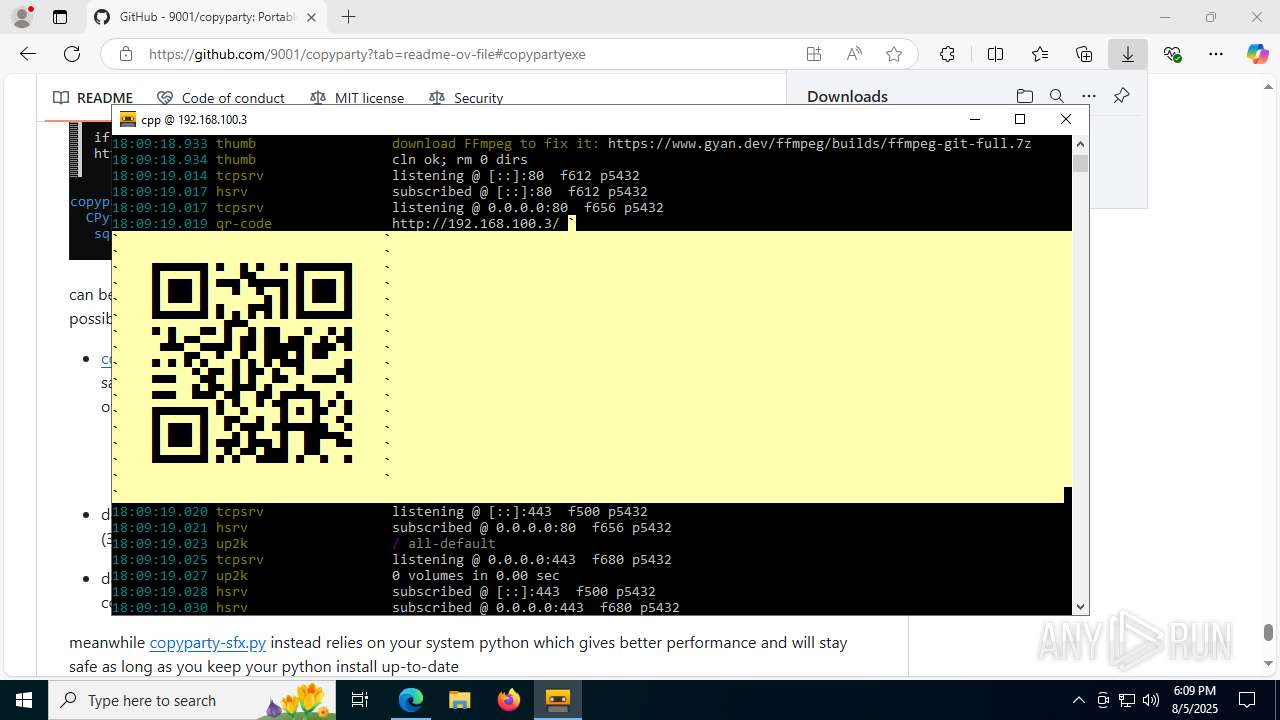The image size is (1280, 720).
Task: Add this page to favorites
Action: [x=894, y=54]
